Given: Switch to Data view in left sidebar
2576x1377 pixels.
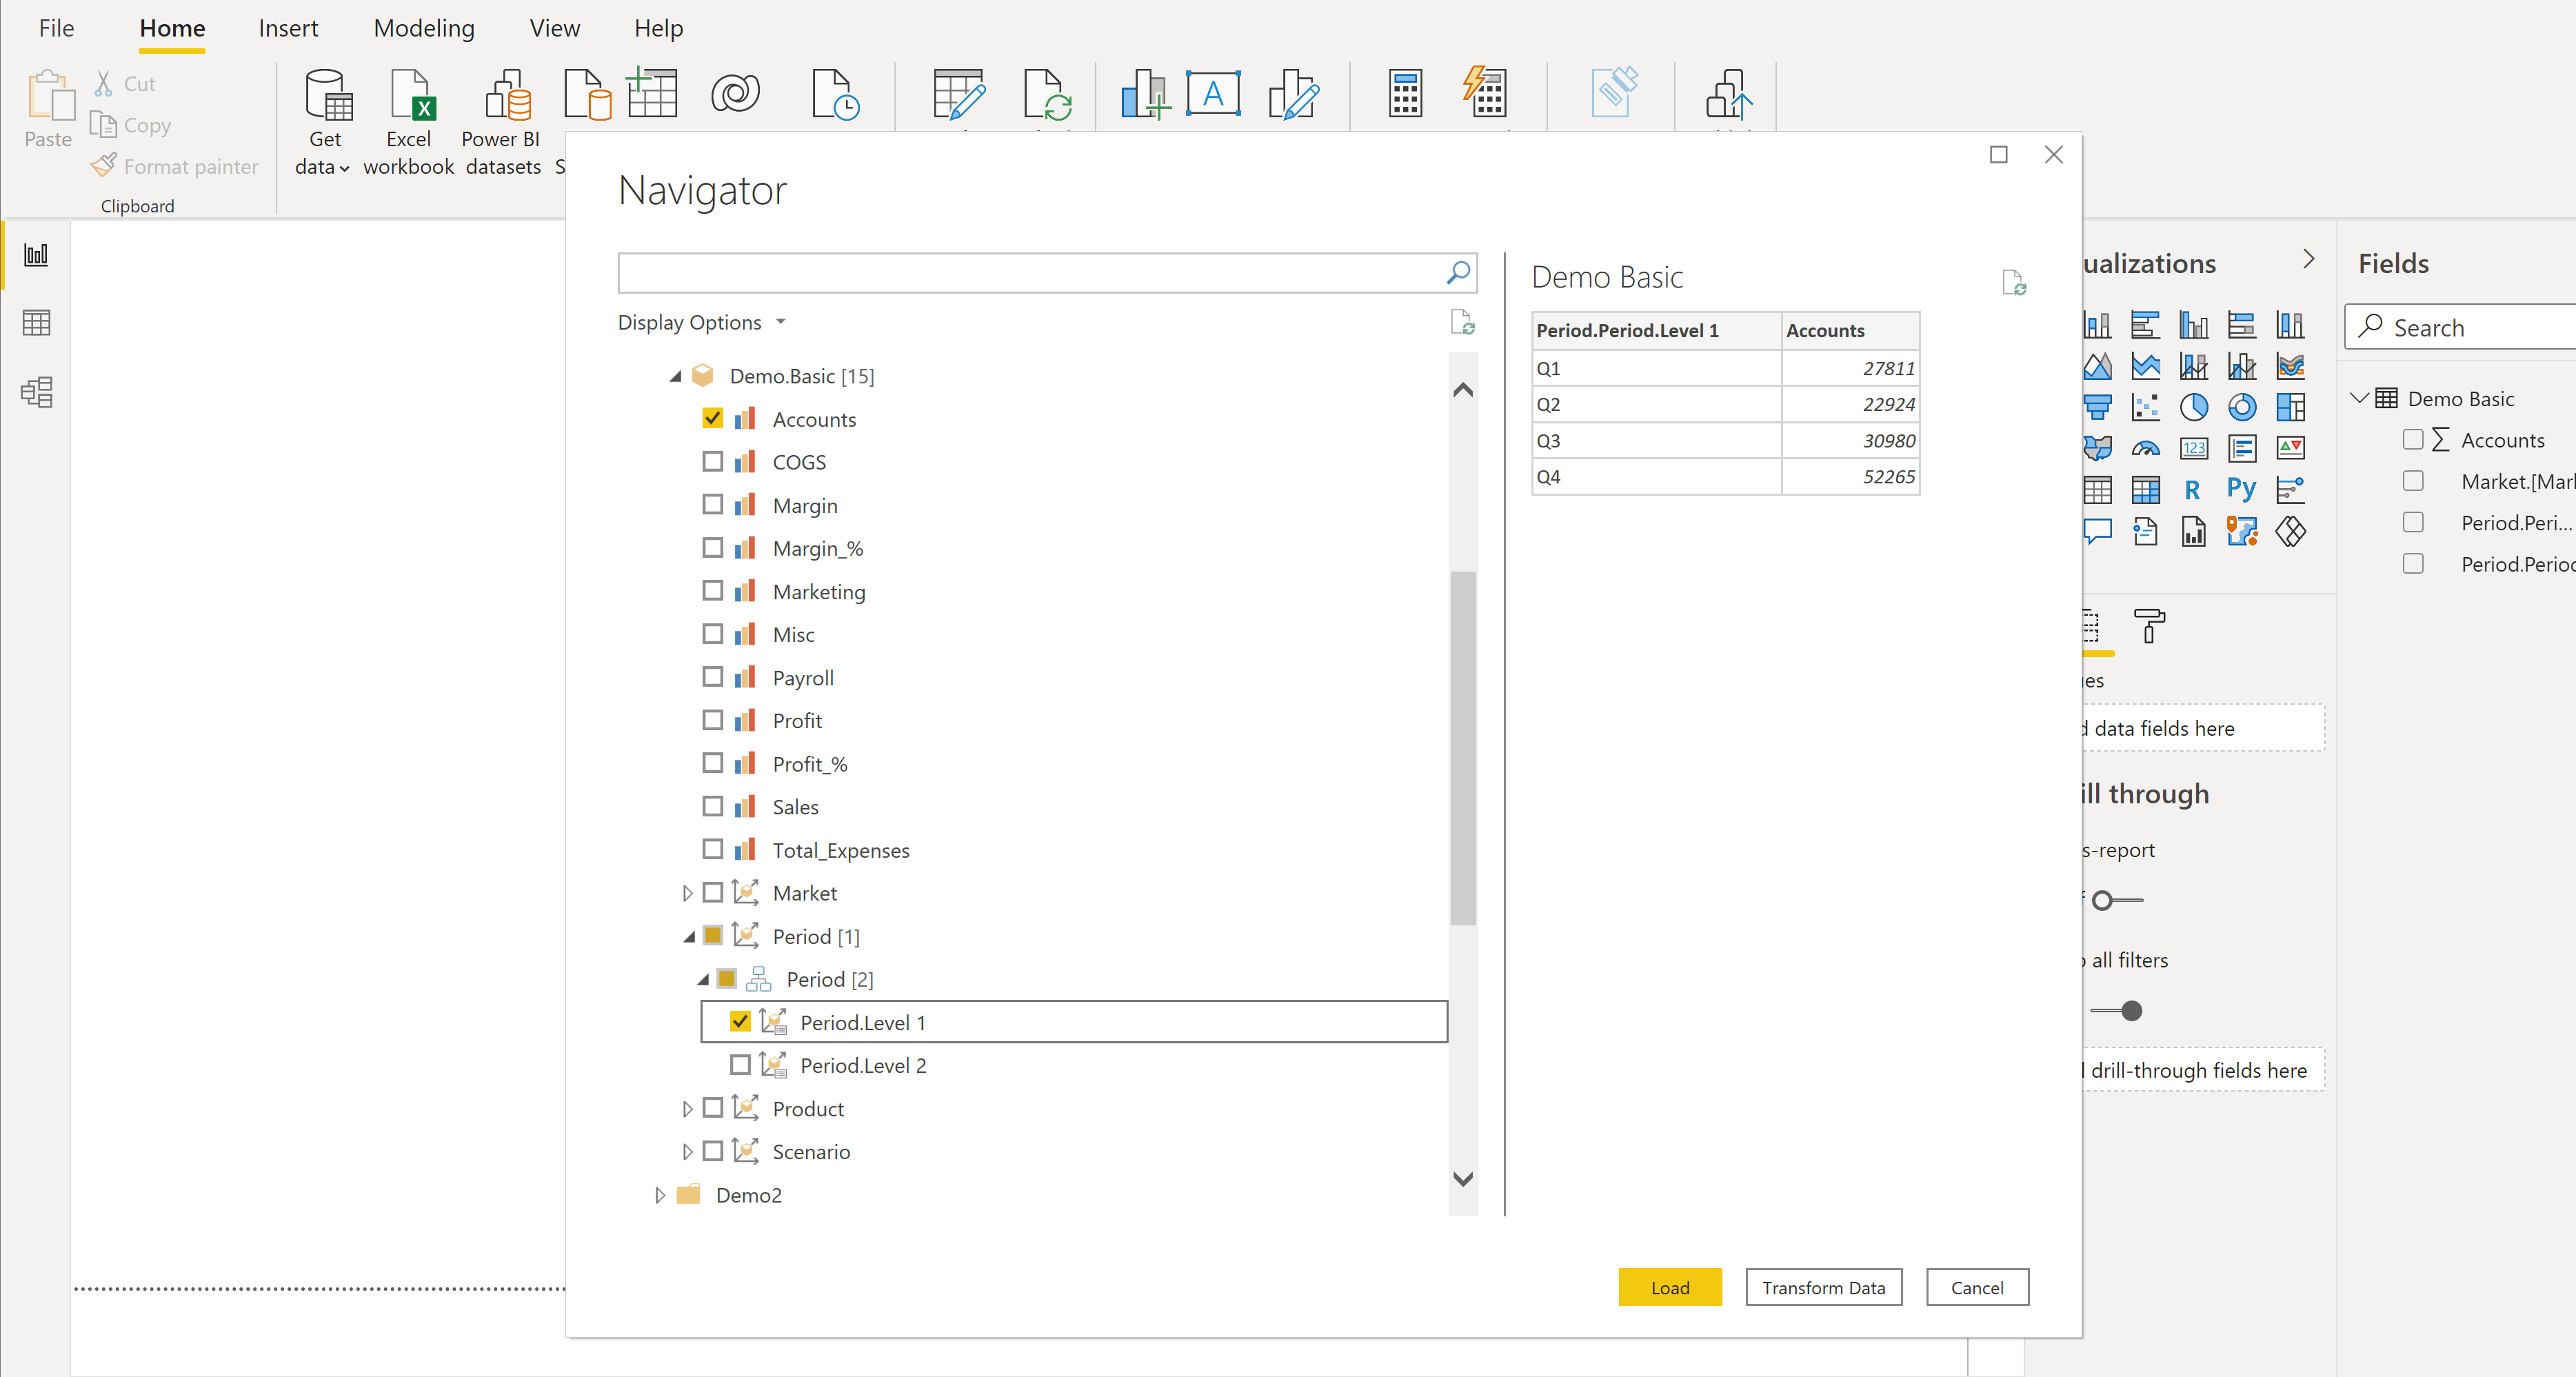Looking at the screenshot, I should tap(37, 323).
